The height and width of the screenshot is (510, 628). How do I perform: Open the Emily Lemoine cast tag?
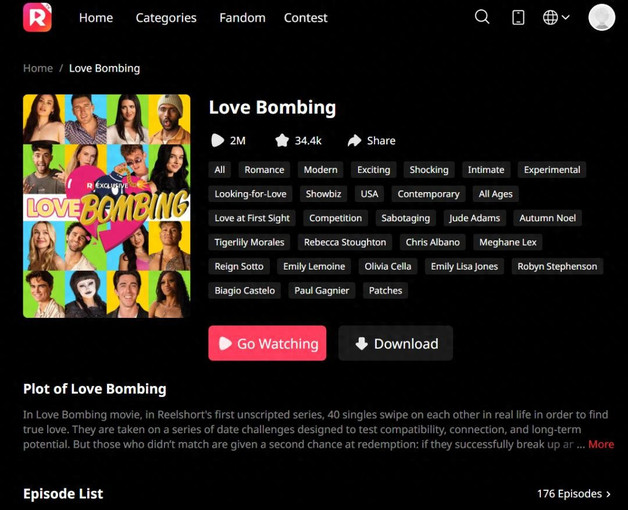[314, 266]
